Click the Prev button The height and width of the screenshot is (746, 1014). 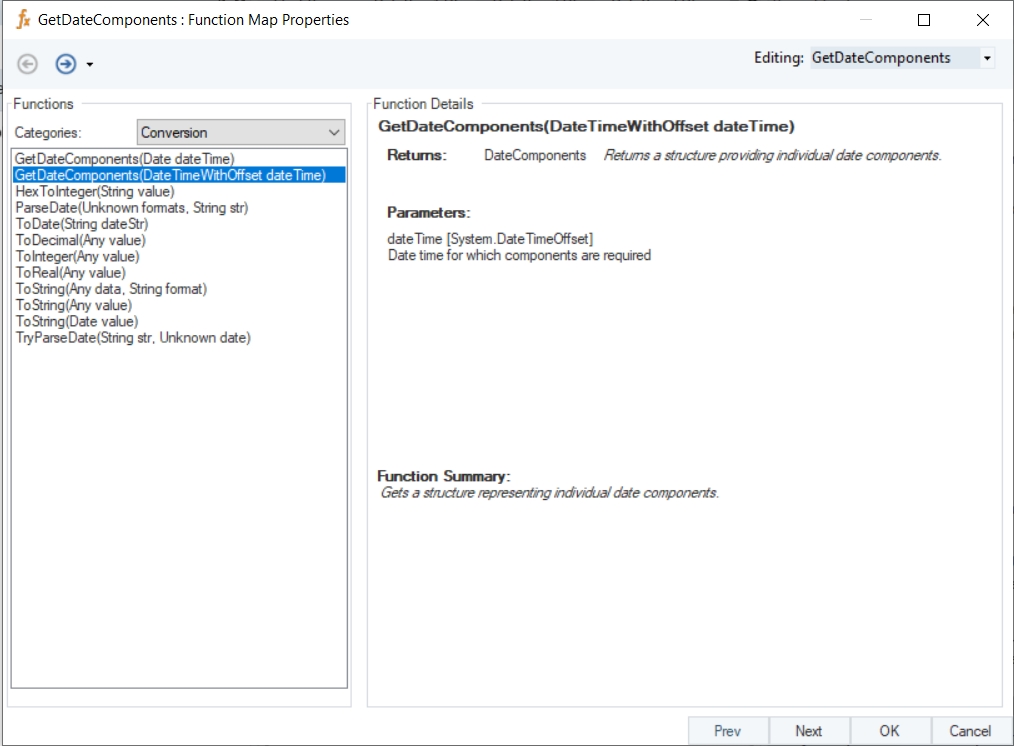pos(727,731)
